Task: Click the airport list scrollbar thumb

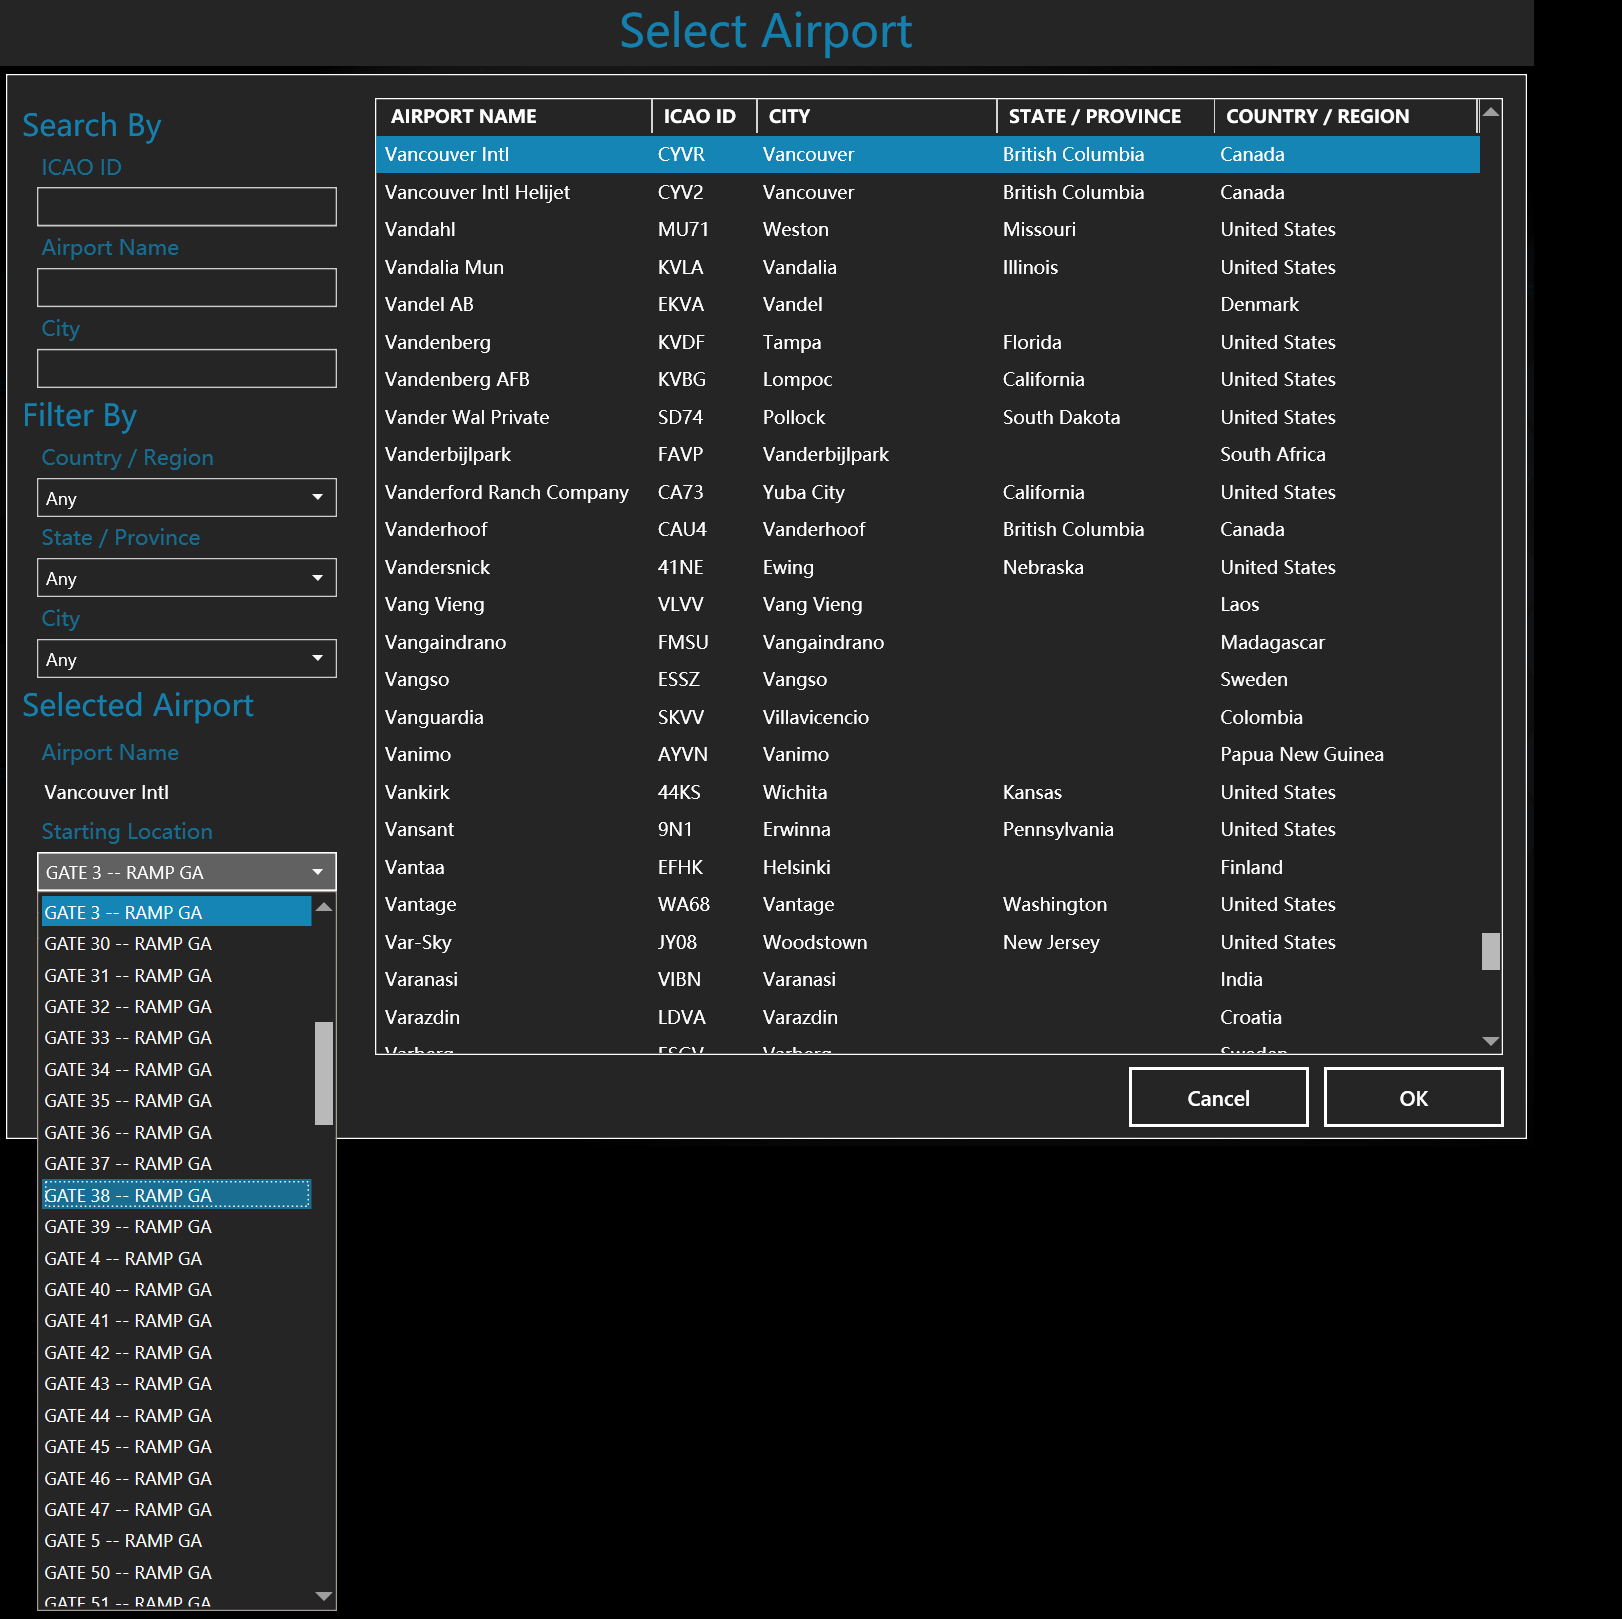Action: point(1490,951)
